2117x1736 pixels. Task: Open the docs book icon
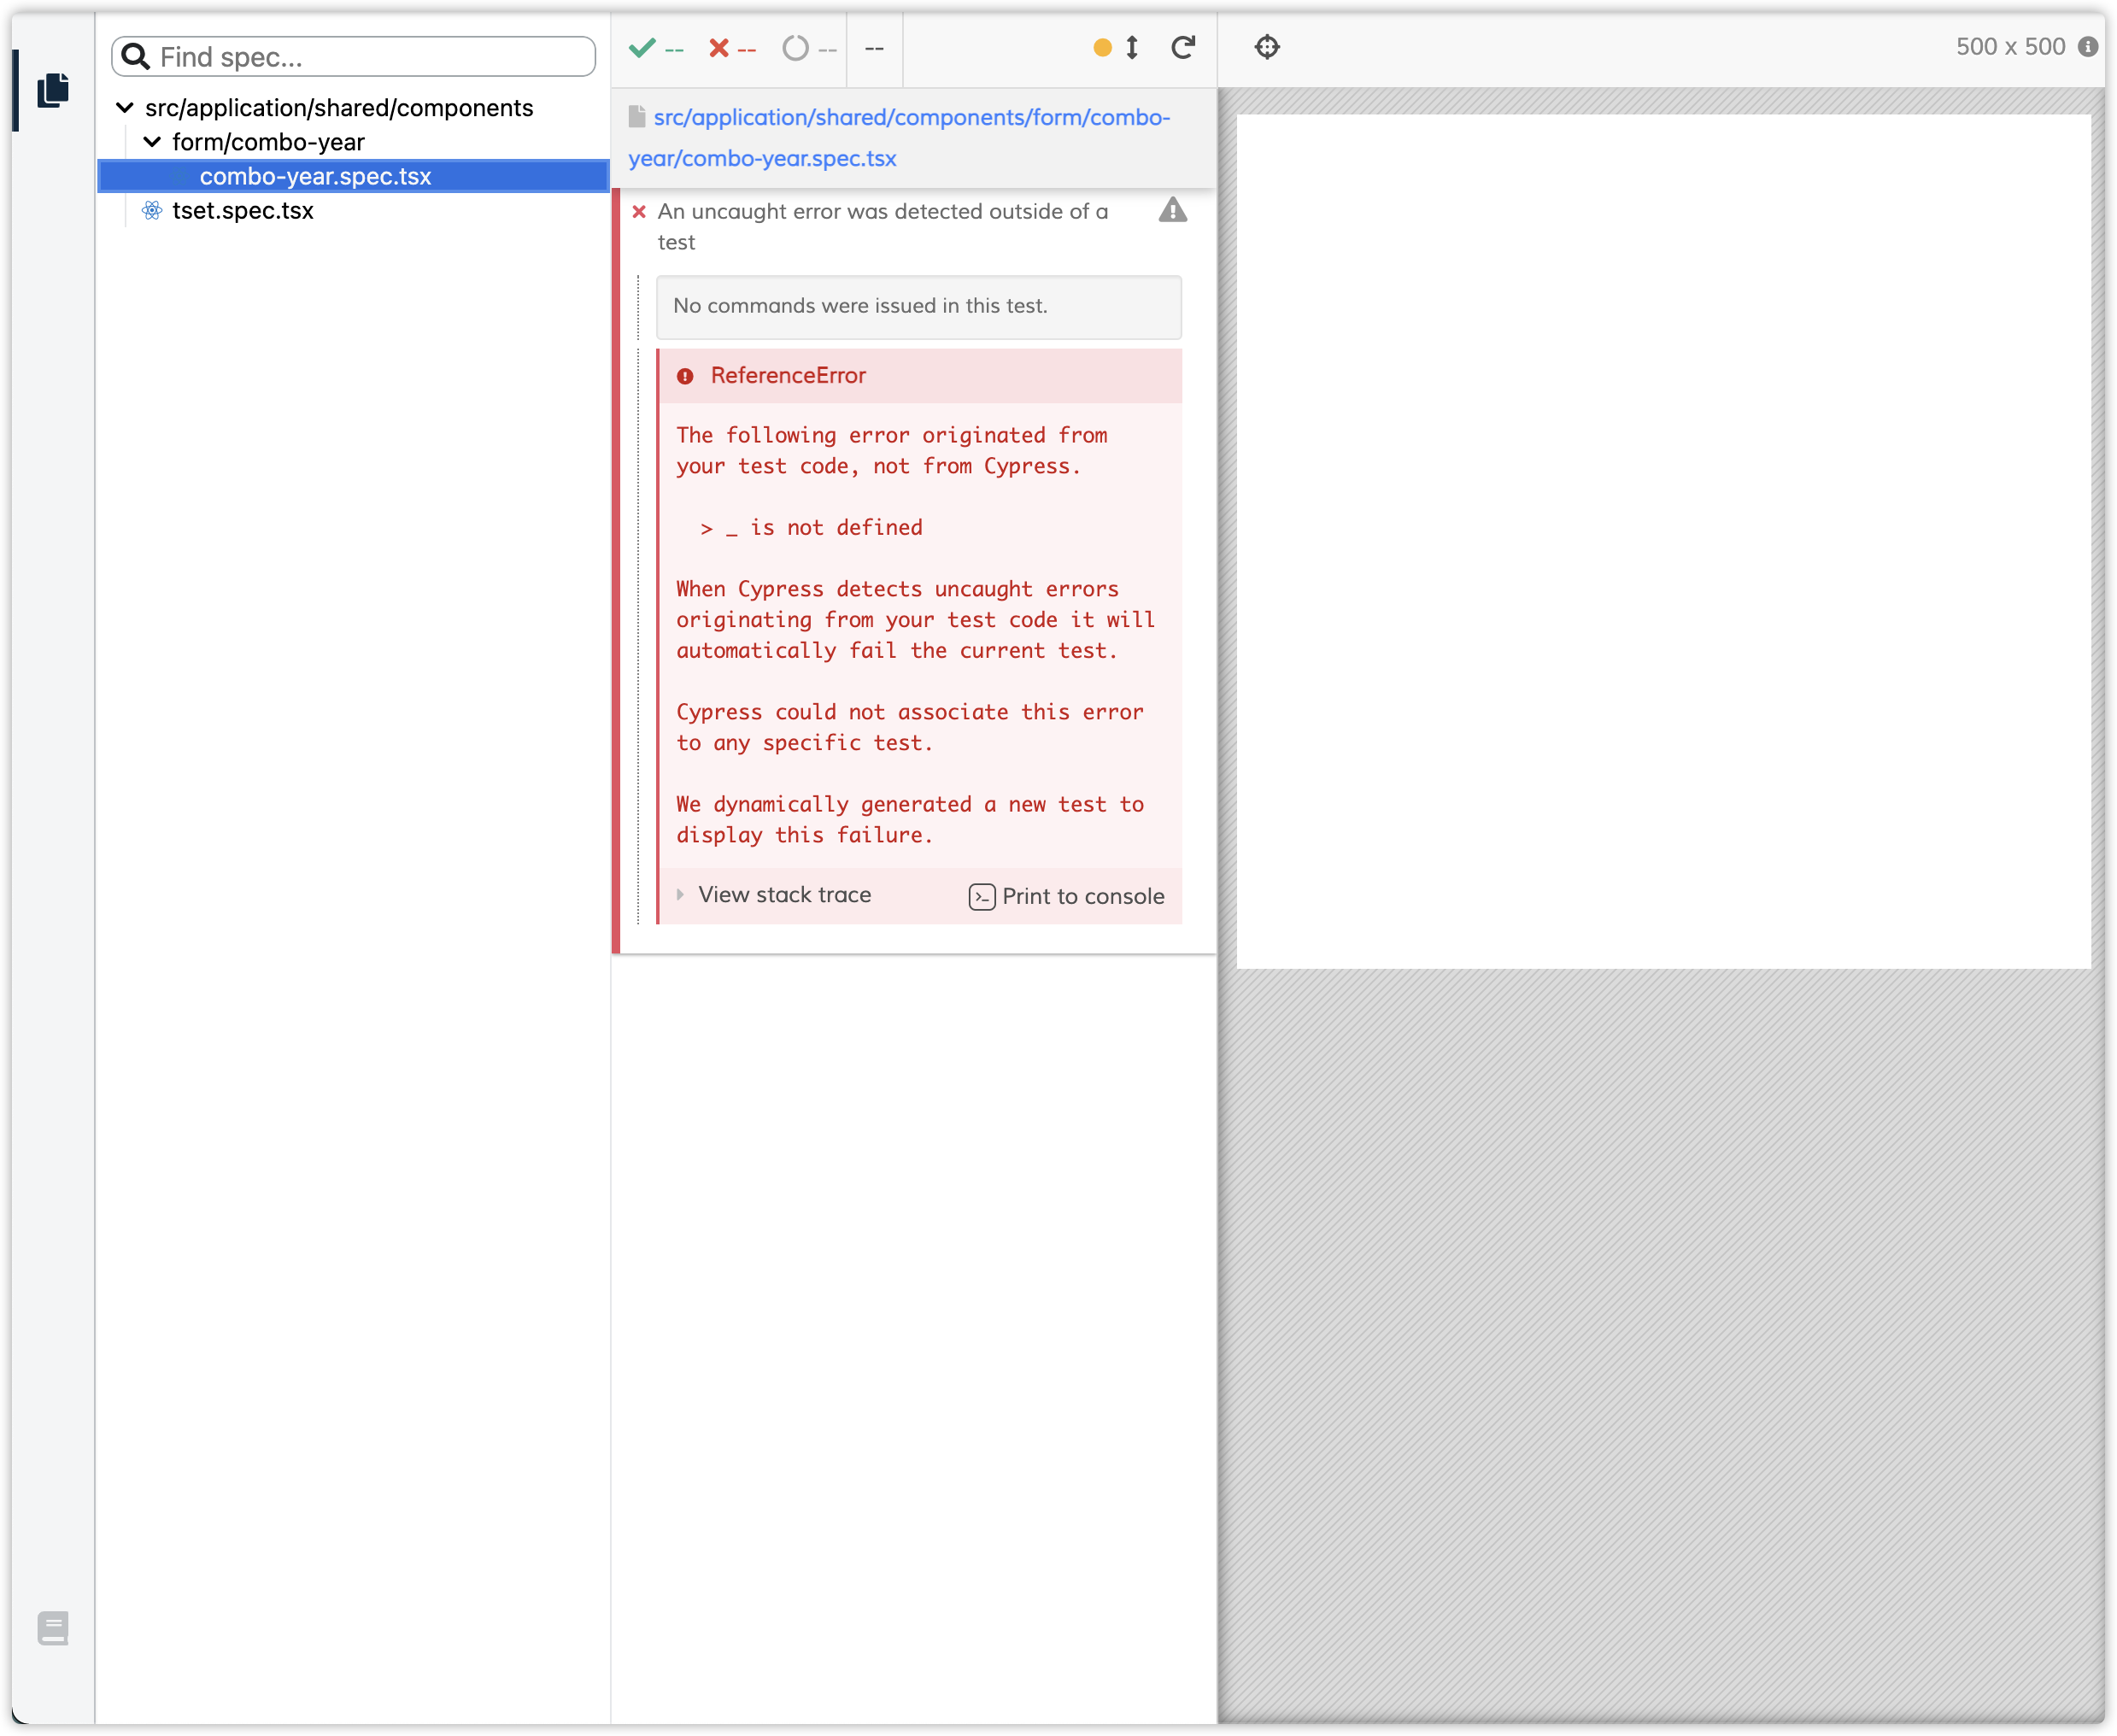tap(53, 1628)
